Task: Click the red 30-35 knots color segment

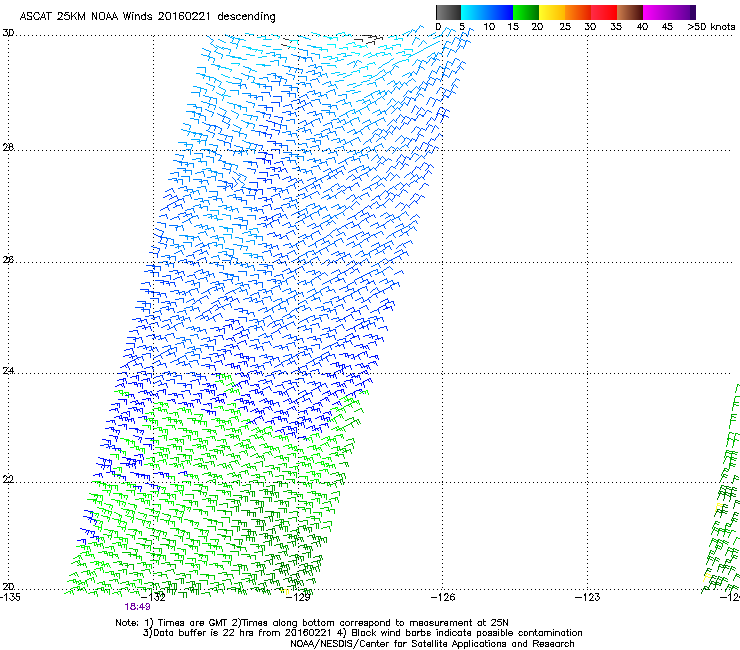Action: (x=604, y=12)
